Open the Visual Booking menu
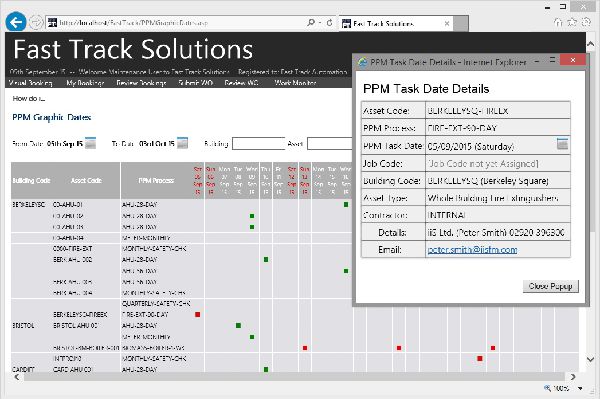Viewport: 600px width, 399px height. point(30,83)
